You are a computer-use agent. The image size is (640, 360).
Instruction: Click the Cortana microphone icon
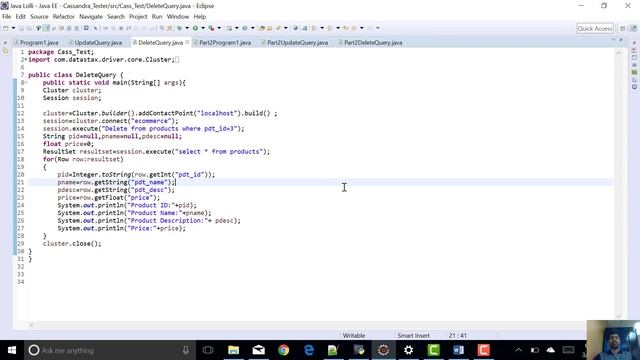(x=186, y=350)
